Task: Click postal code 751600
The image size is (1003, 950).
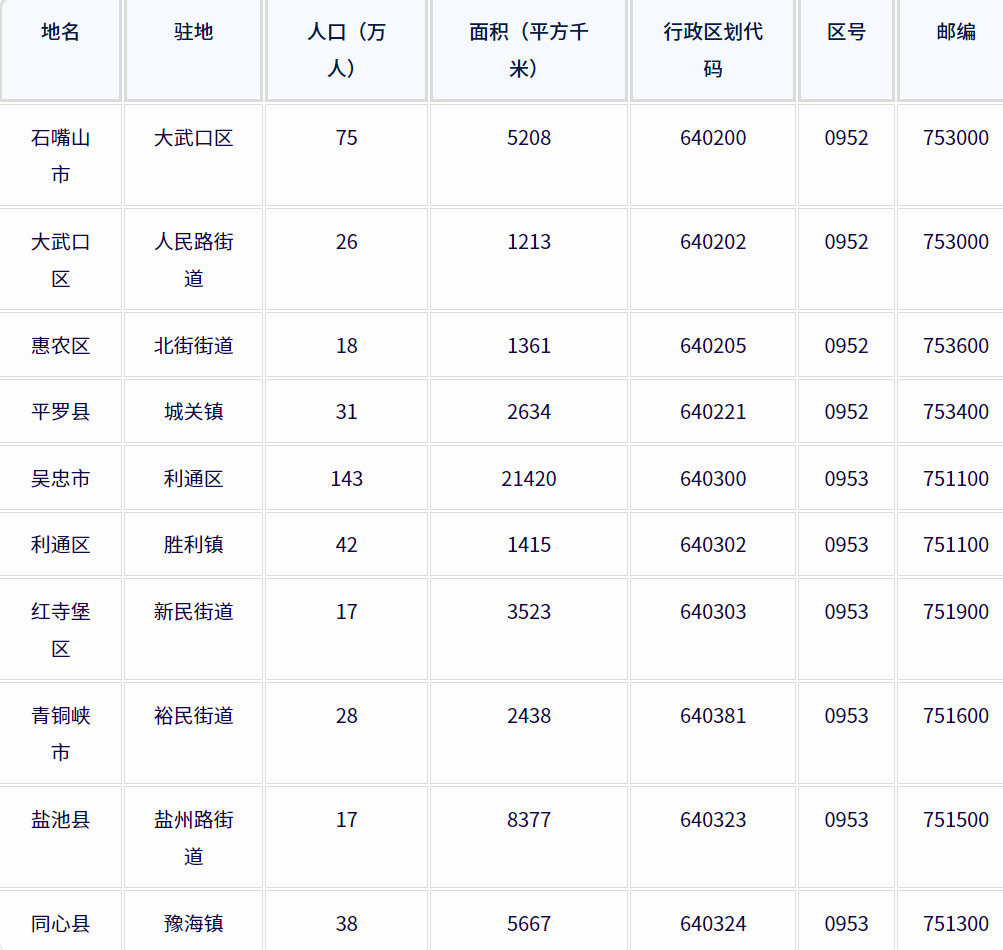Action: [x=956, y=715]
